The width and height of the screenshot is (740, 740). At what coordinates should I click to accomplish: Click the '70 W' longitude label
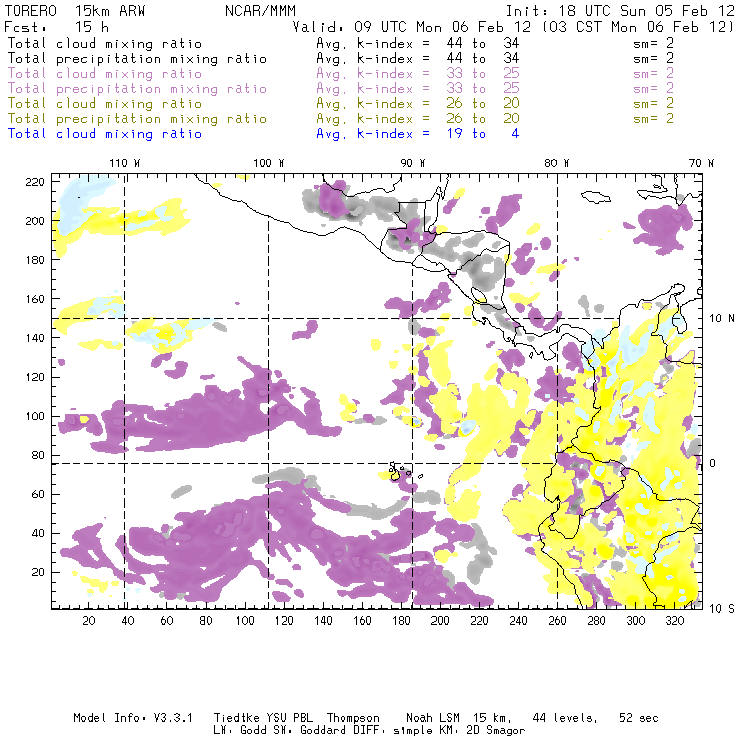click(701, 163)
